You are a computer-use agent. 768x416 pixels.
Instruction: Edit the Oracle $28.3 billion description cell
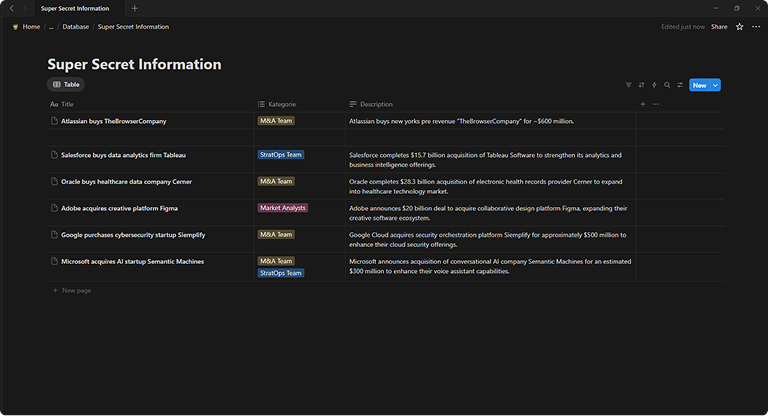[x=491, y=186]
